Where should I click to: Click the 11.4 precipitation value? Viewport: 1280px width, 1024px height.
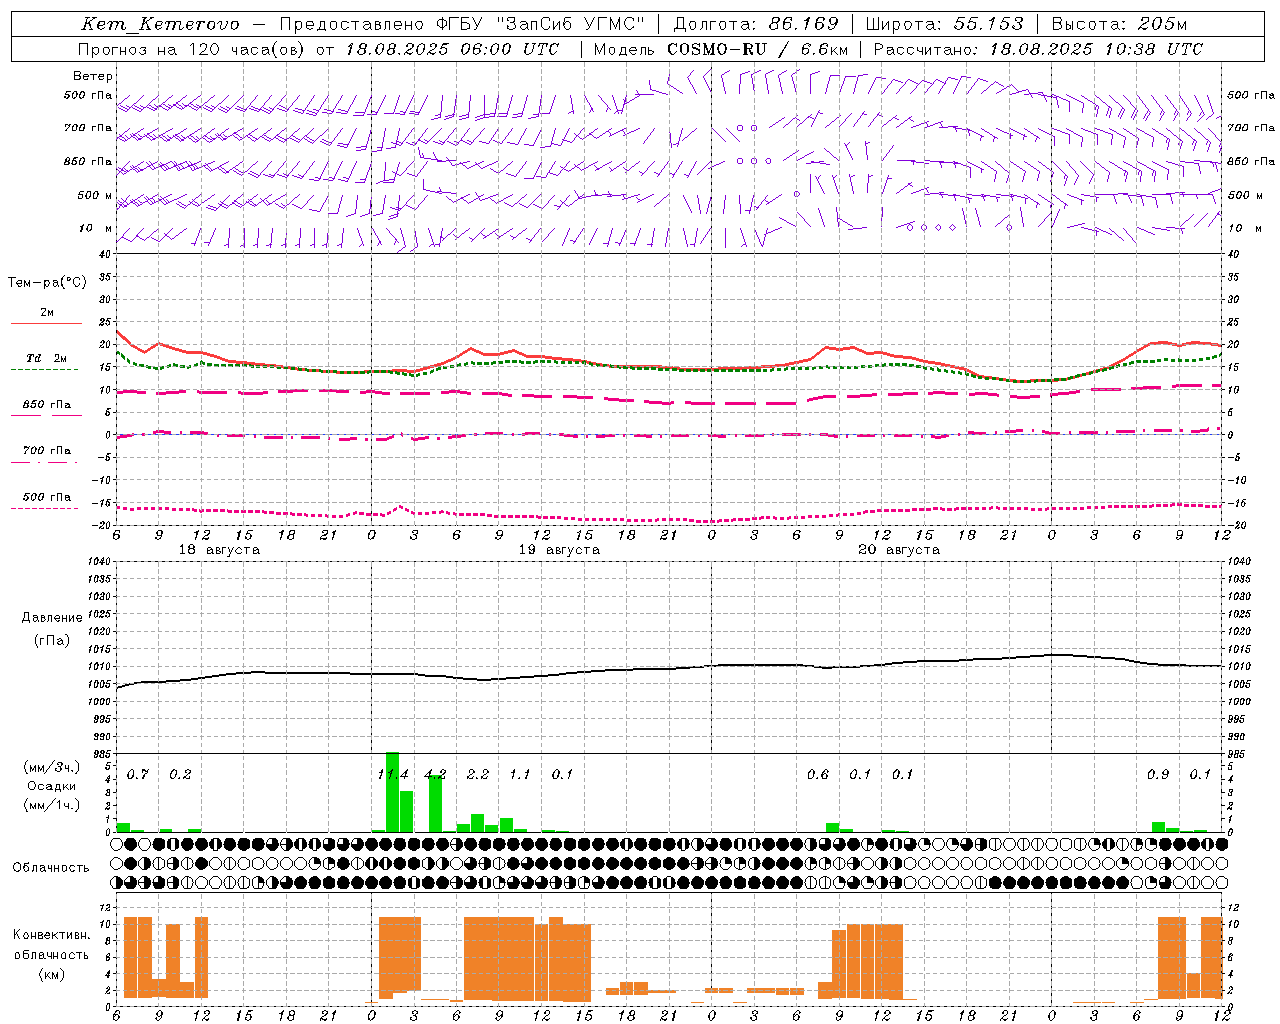click(393, 774)
